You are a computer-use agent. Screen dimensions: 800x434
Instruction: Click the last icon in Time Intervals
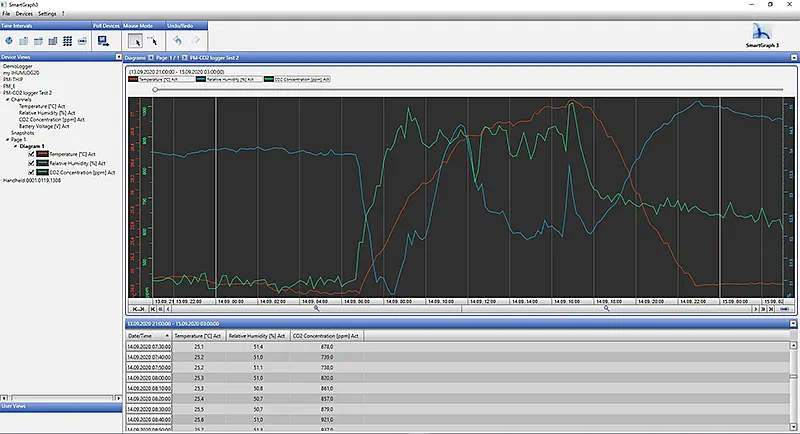point(81,41)
